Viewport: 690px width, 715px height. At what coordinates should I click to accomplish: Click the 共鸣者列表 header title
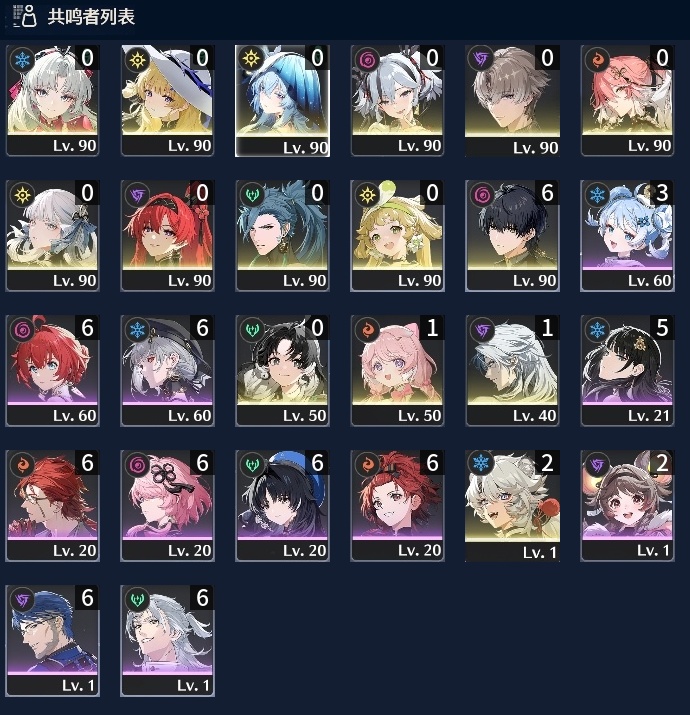91,16
